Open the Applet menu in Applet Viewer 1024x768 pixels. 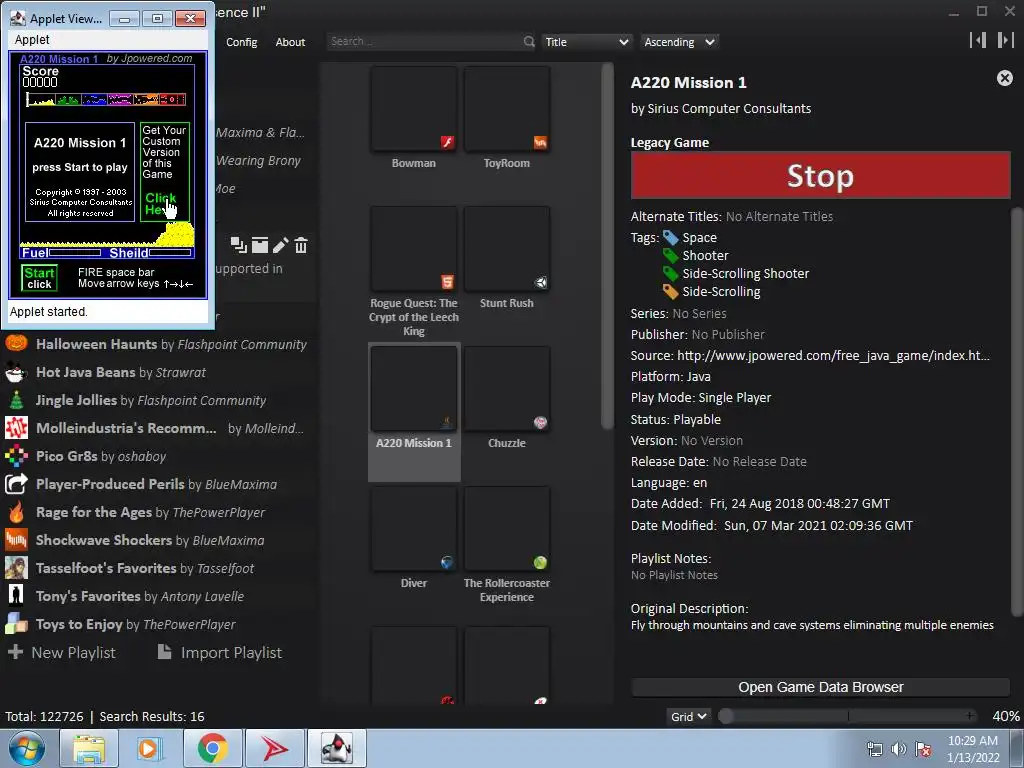[32, 40]
